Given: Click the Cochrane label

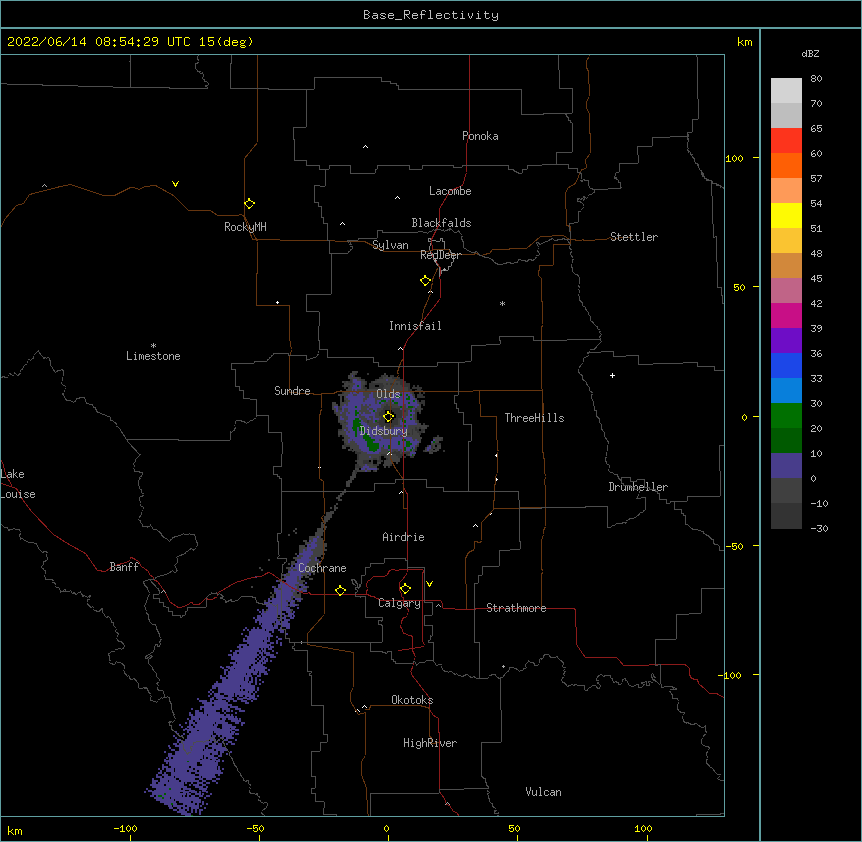Looking at the screenshot, I should click(x=322, y=568).
